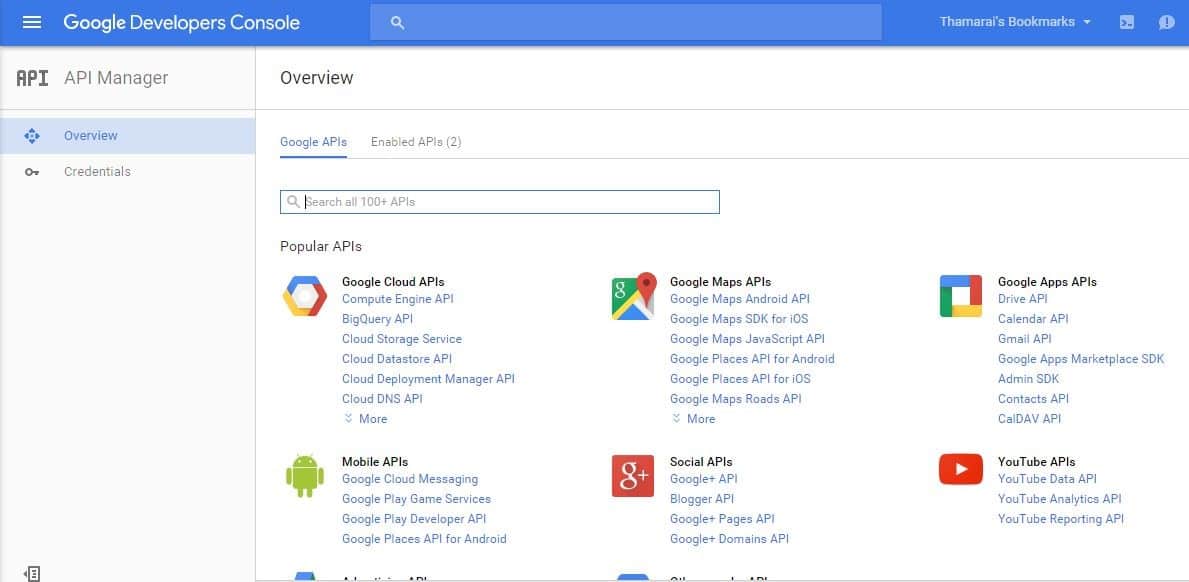
Task: Open Calendar API link
Action: click(1034, 319)
